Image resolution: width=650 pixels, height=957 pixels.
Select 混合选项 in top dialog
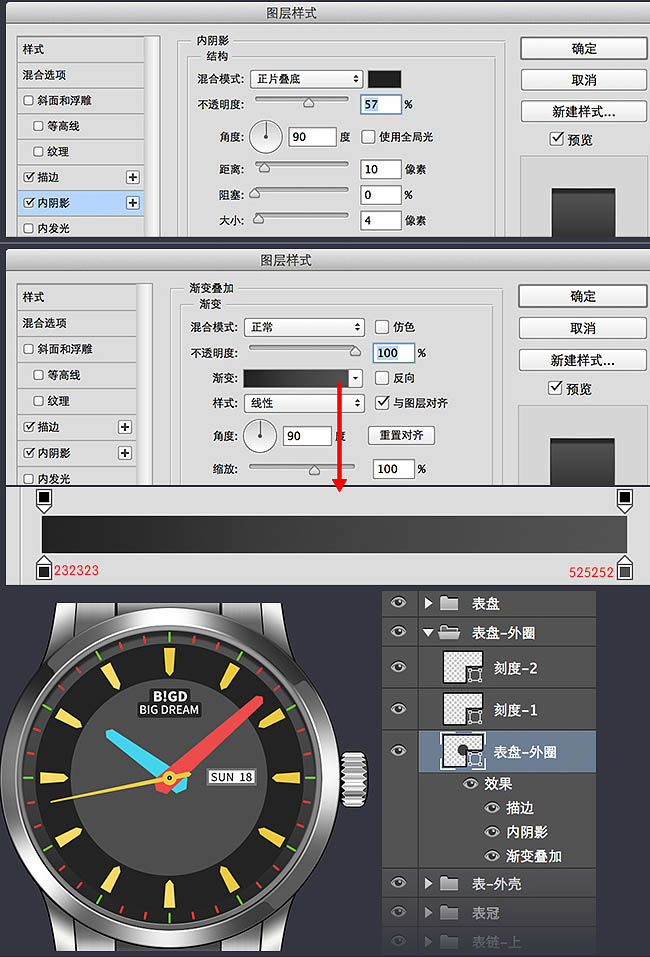(x=81, y=75)
